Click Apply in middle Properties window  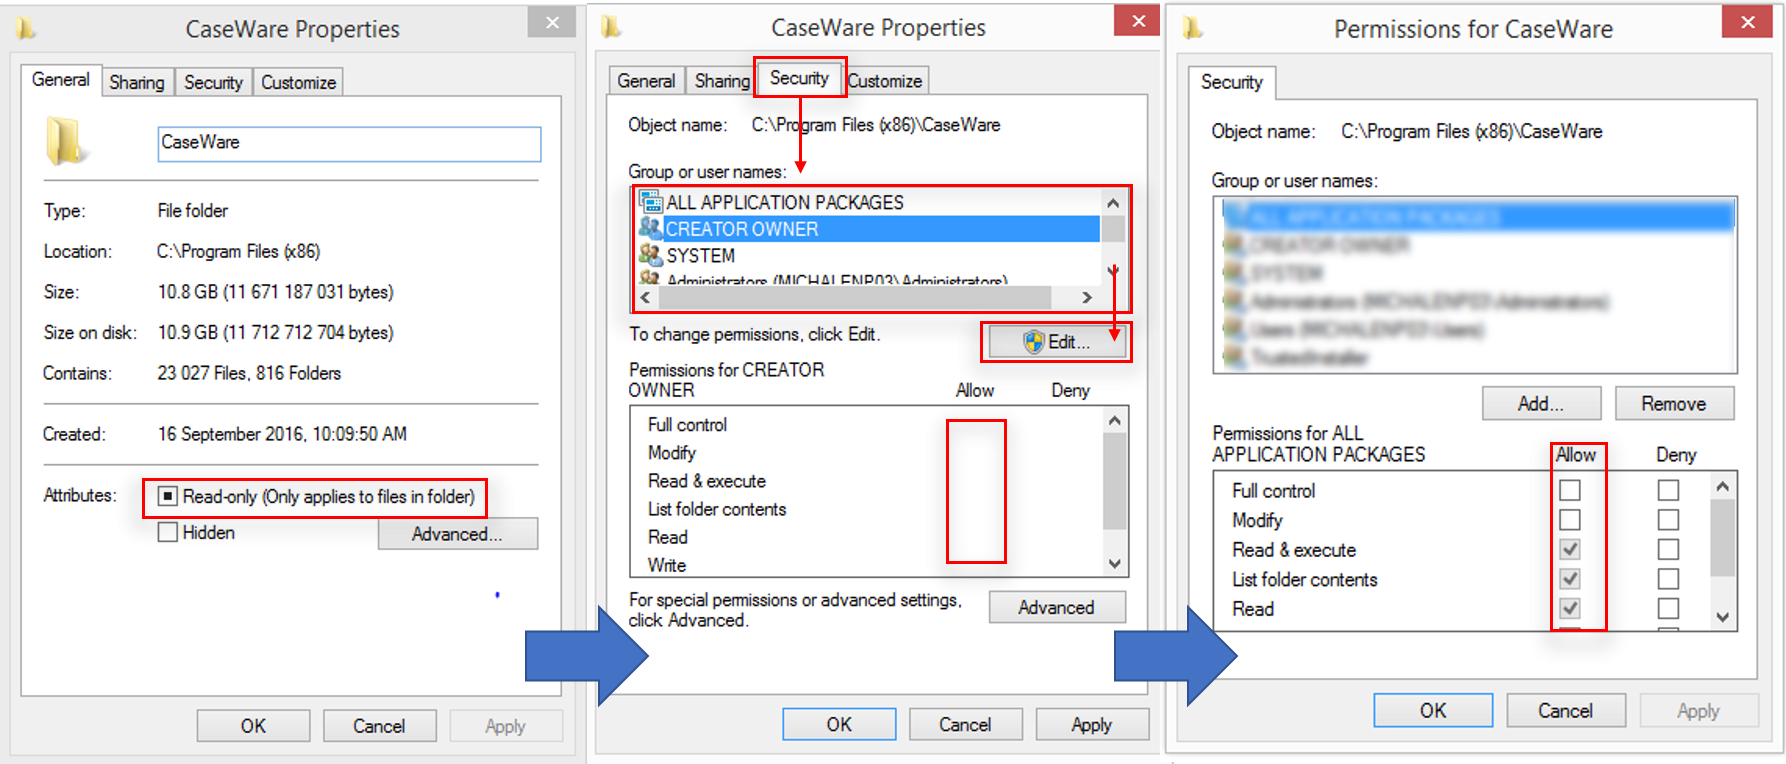[1092, 724]
